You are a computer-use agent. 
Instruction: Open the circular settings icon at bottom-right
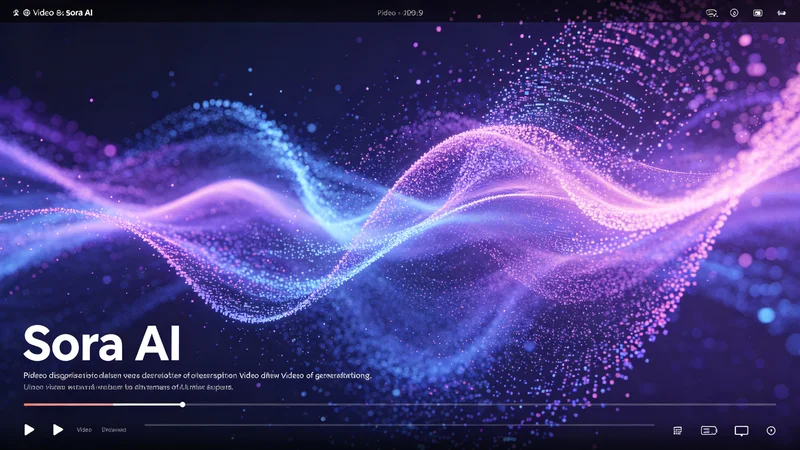771,431
